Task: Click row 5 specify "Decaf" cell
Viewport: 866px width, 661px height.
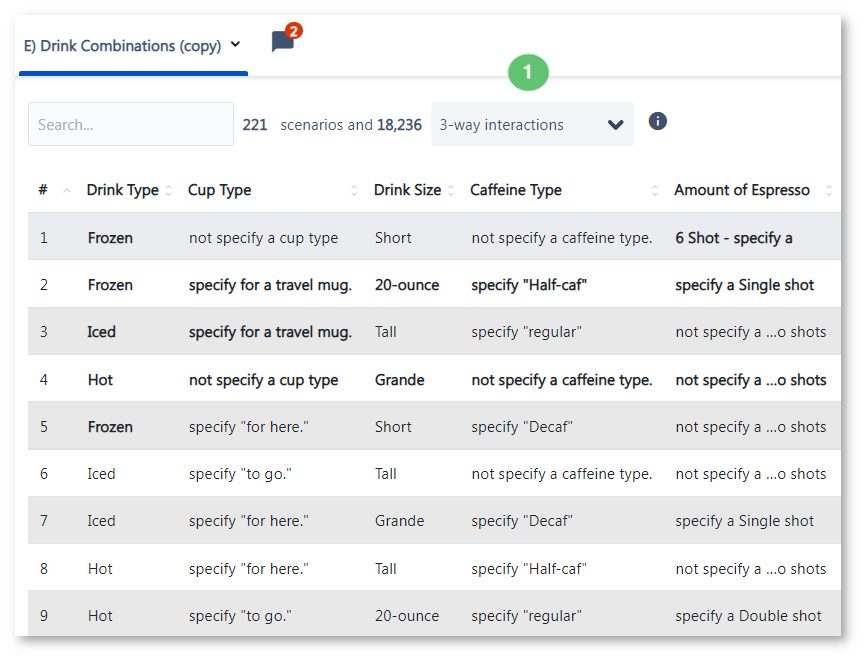Action: (522, 427)
